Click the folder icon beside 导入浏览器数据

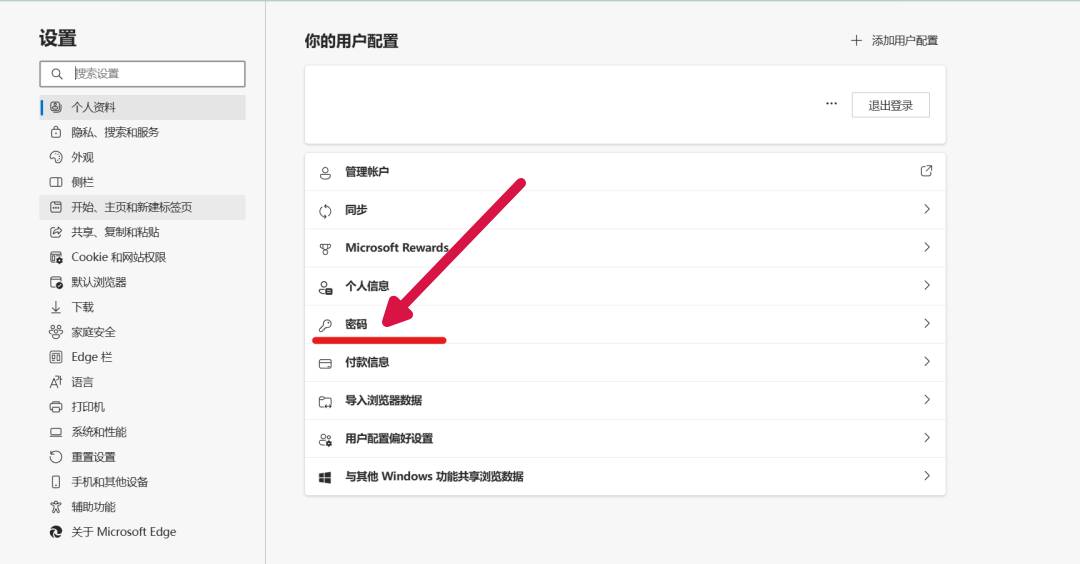[x=325, y=401]
